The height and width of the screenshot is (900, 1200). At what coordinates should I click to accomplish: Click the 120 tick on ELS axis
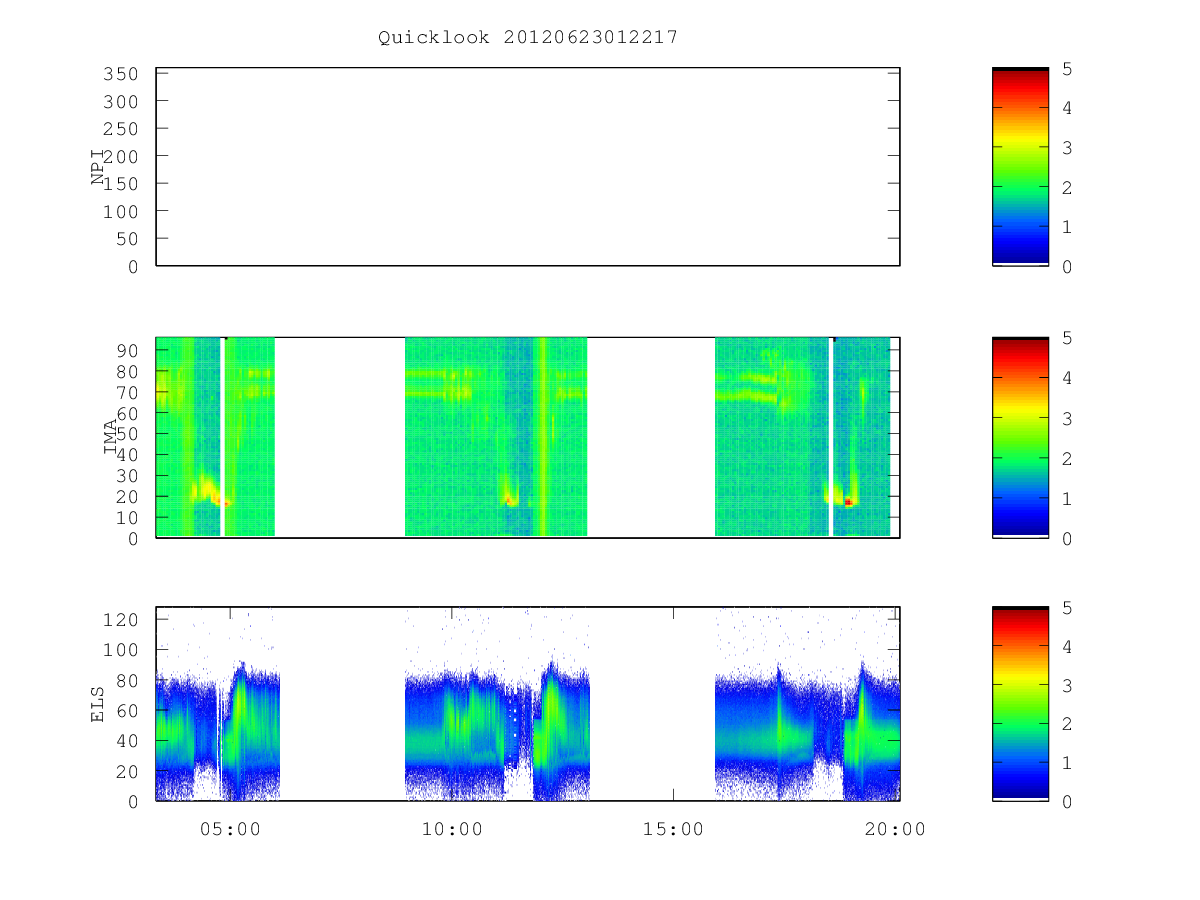pyautogui.click(x=122, y=620)
